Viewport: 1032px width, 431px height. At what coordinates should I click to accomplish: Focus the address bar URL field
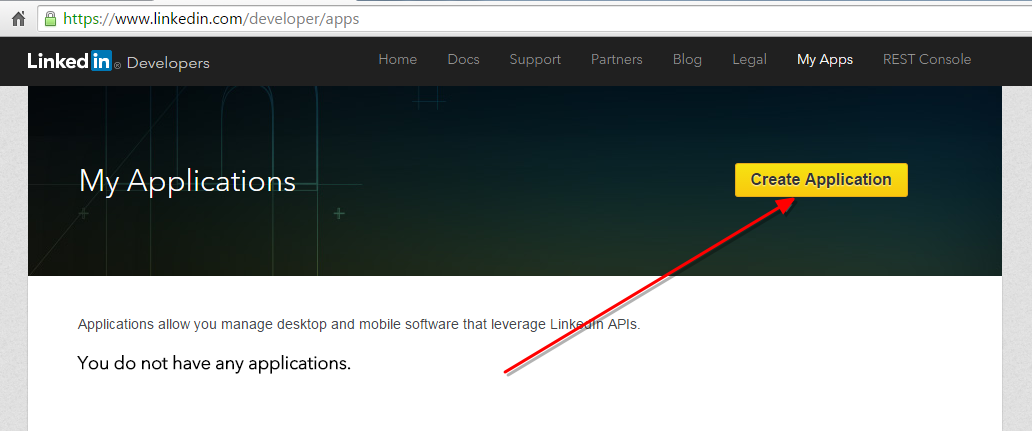point(534,18)
